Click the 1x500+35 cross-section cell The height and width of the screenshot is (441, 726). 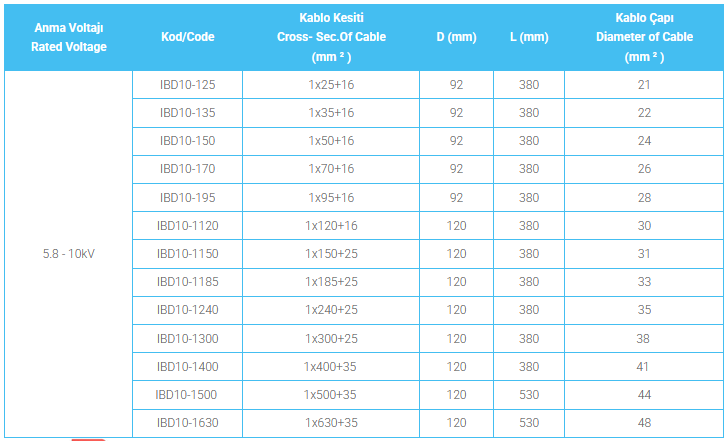tap(331, 395)
